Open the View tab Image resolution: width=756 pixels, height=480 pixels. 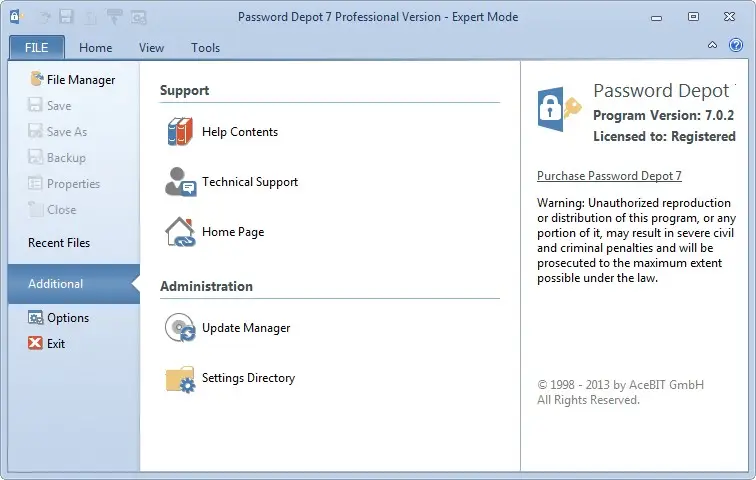pos(151,48)
